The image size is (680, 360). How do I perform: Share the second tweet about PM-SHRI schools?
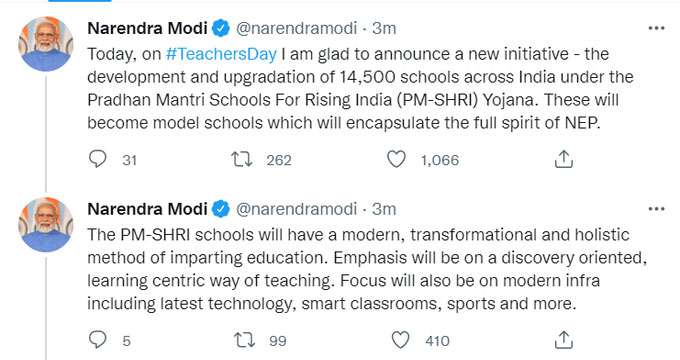[x=563, y=340]
